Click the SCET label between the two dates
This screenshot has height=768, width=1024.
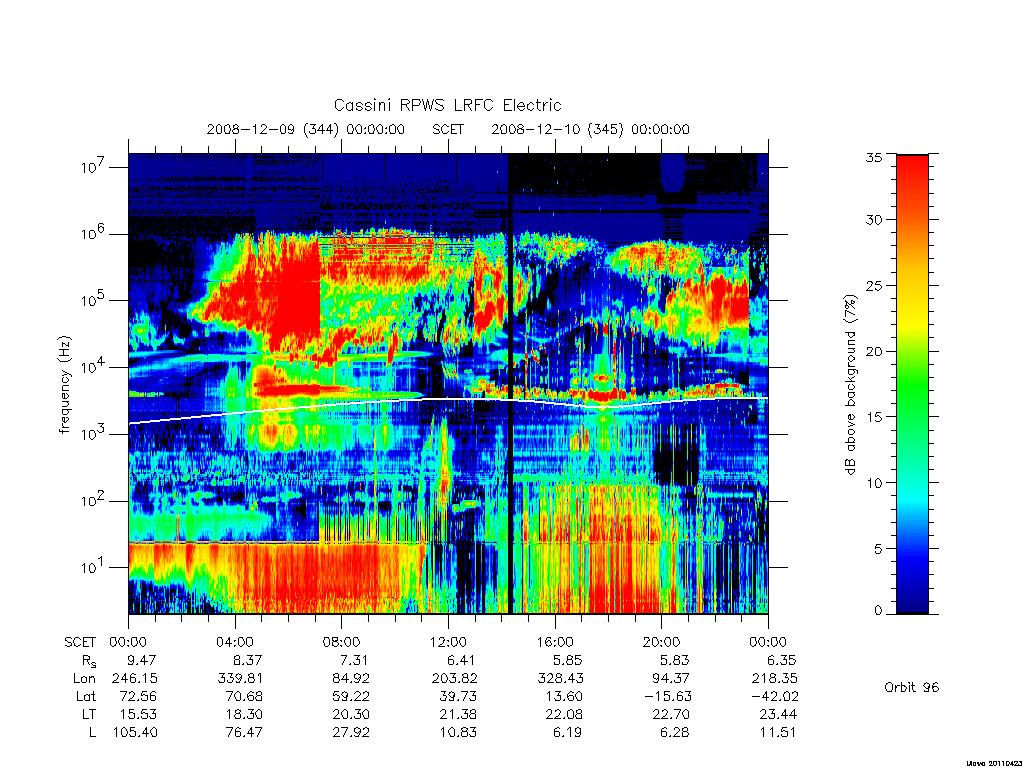(448, 129)
